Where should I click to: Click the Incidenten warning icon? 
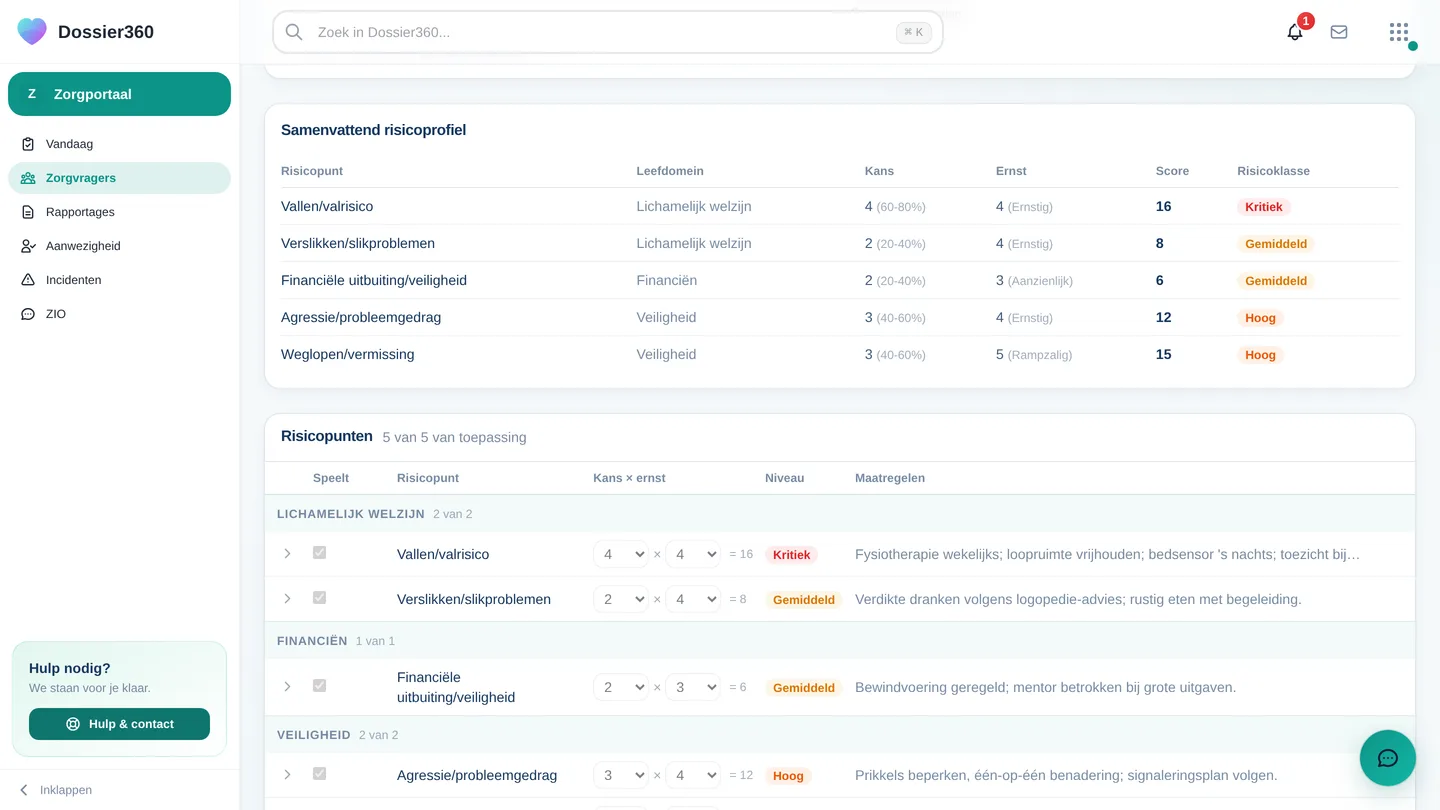click(x=28, y=280)
